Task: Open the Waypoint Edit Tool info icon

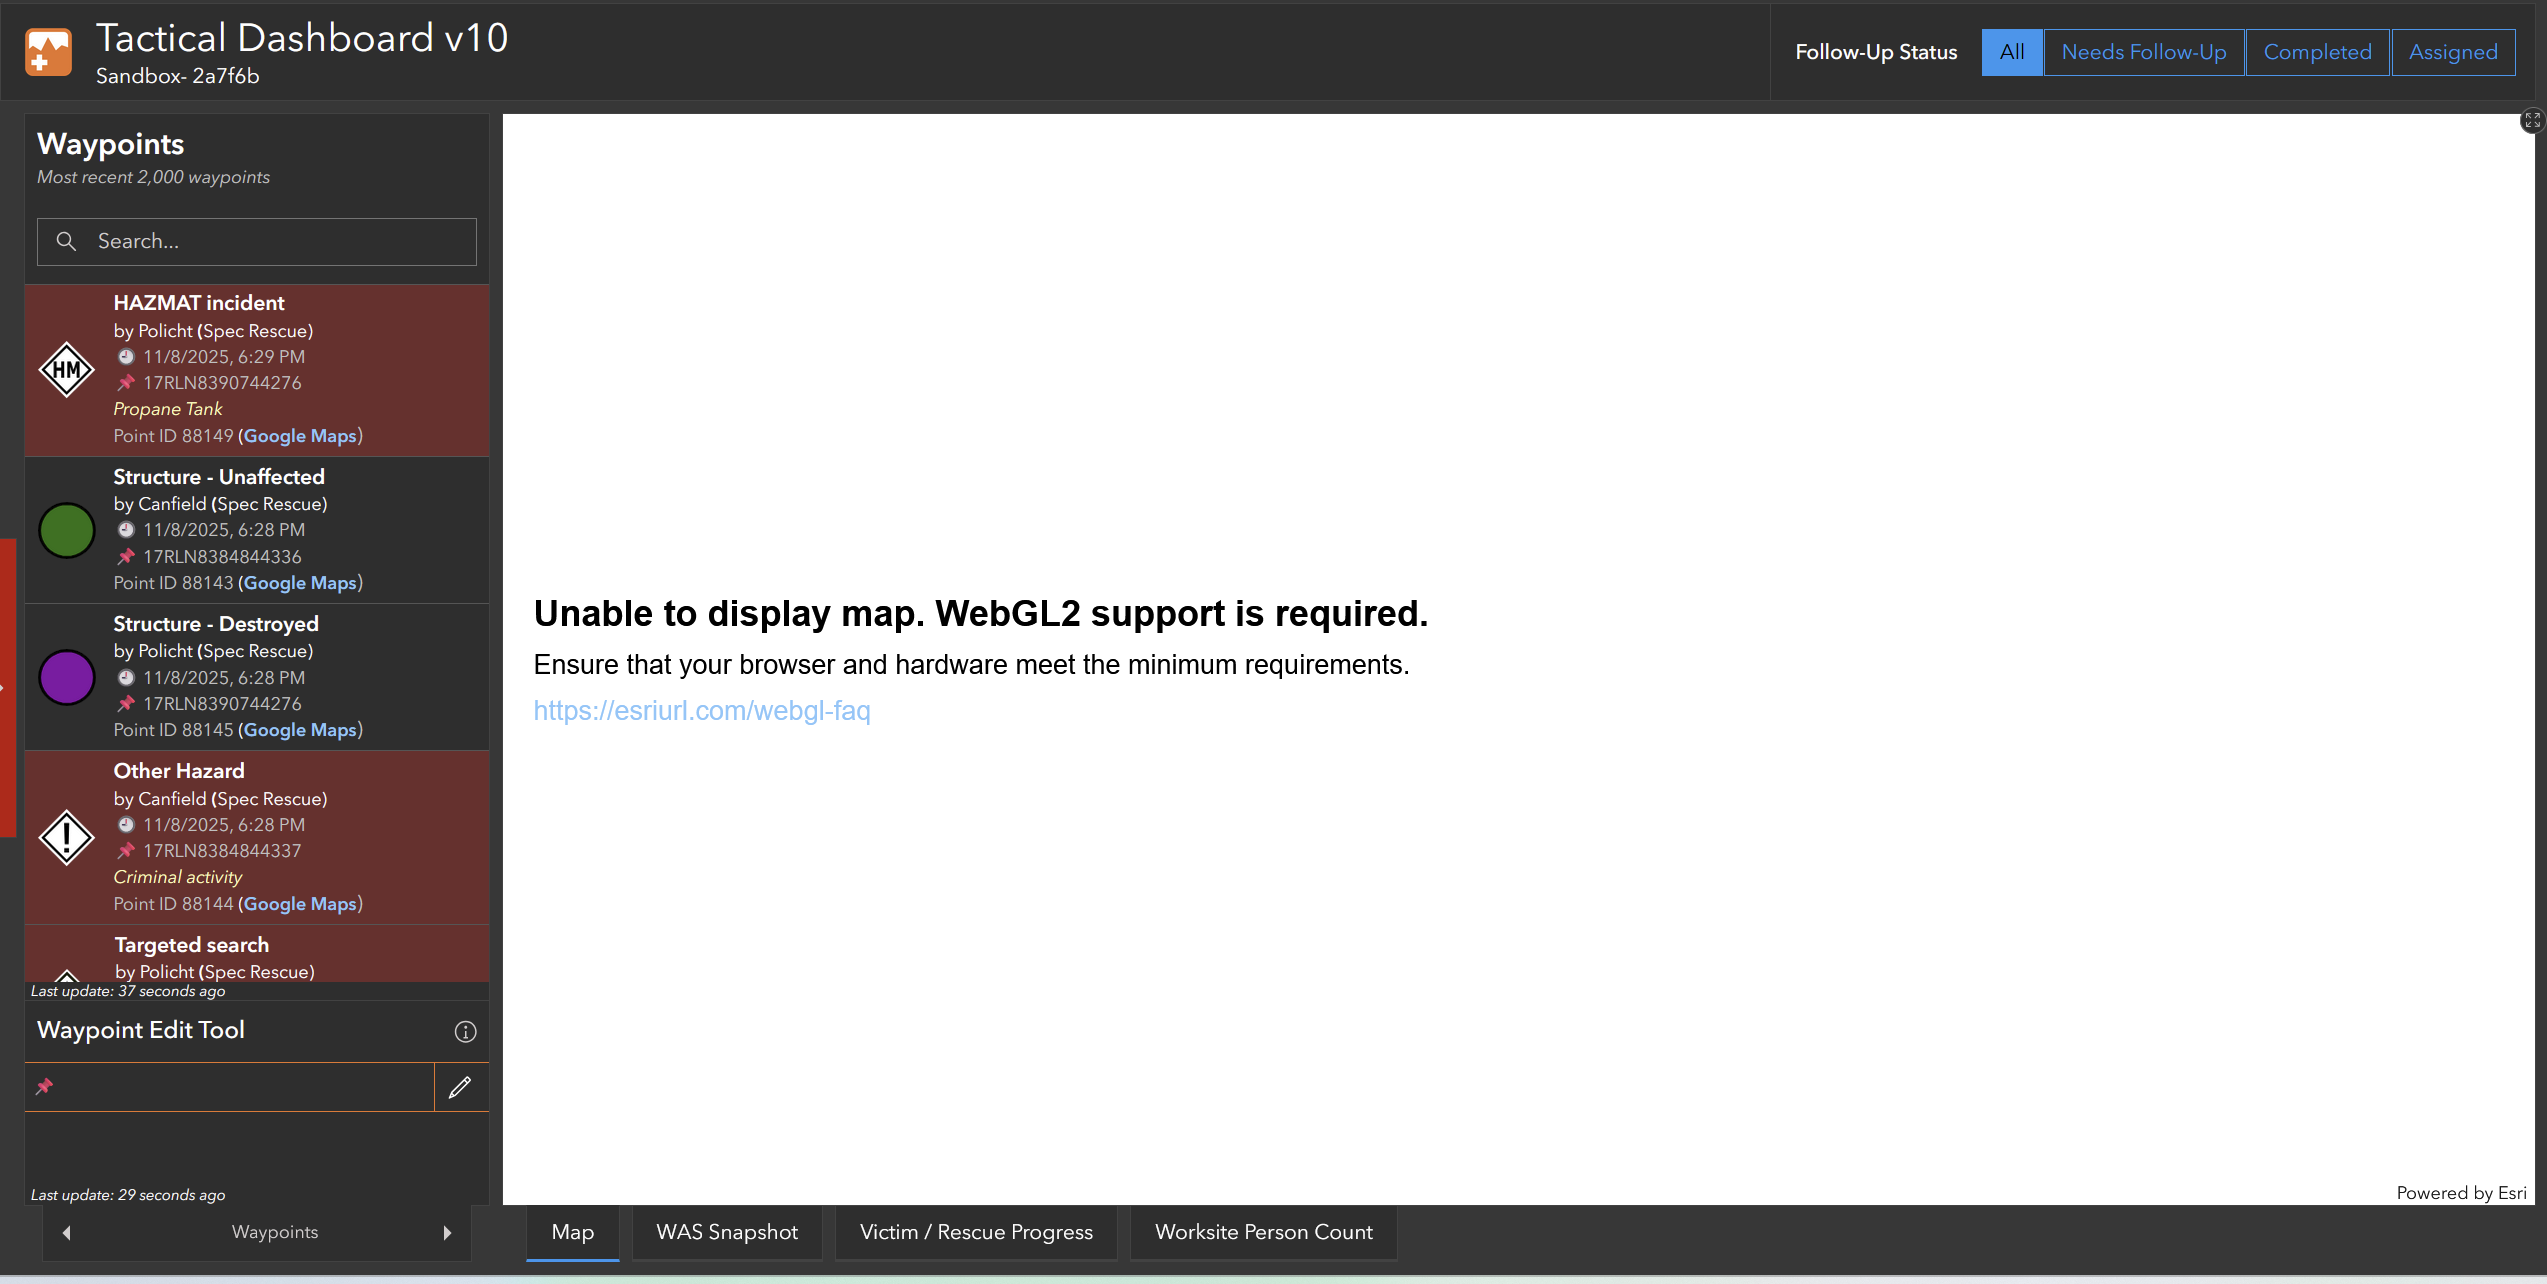Action: tap(464, 1031)
